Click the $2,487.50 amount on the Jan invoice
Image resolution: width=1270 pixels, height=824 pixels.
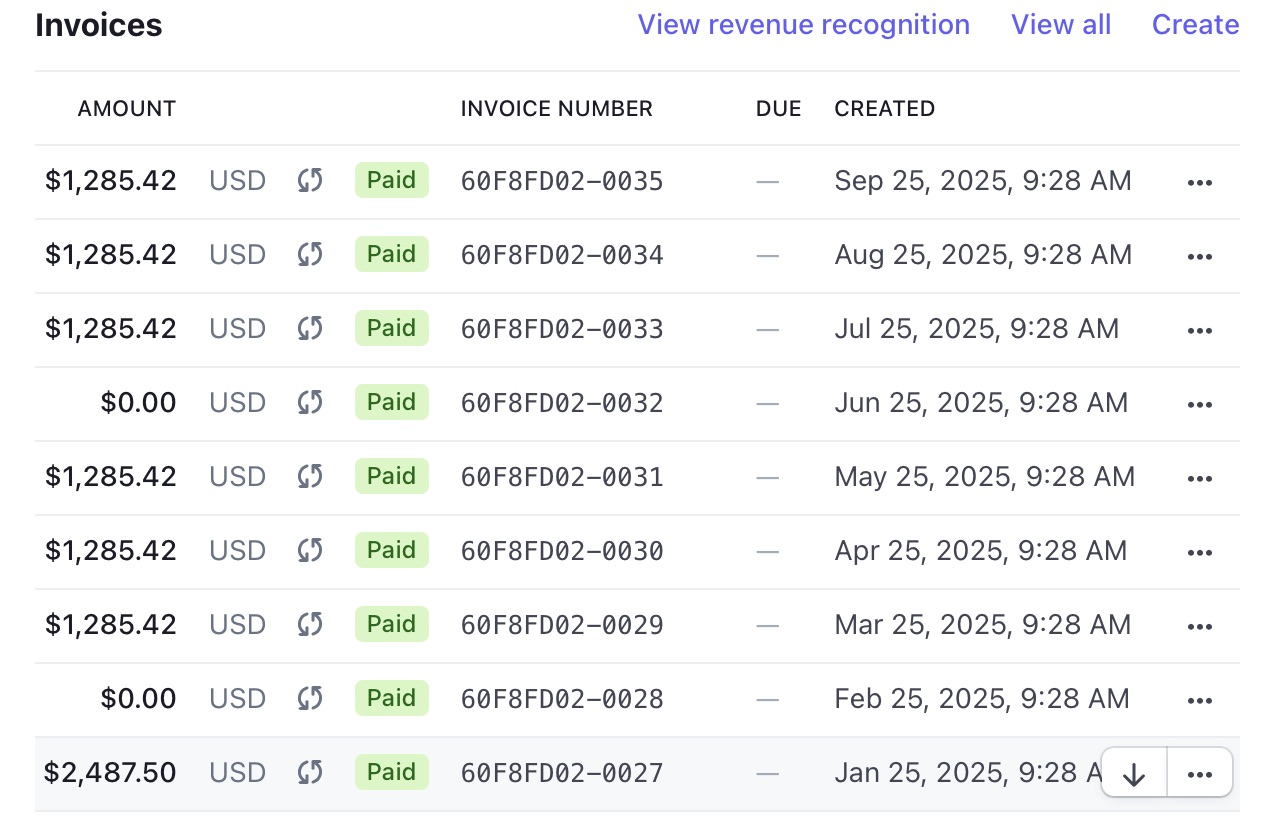click(x=110, y=772)
